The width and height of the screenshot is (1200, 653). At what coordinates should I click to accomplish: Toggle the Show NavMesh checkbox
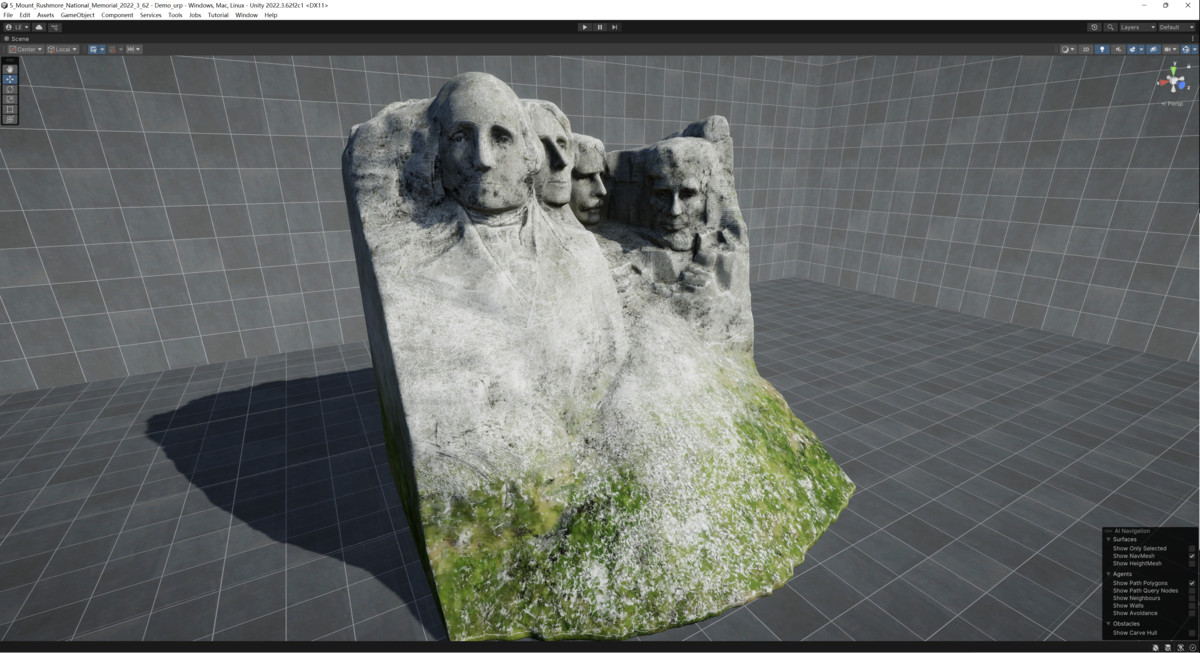point(1192,556)
